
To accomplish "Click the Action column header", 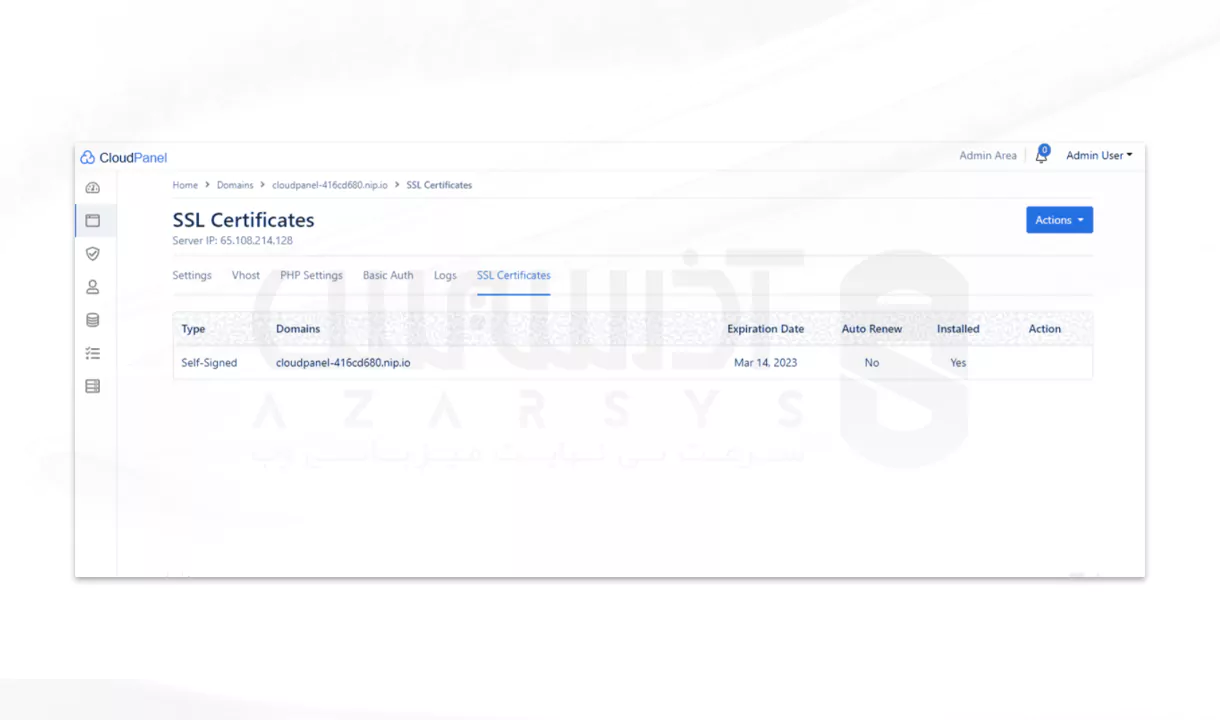I will [1045, 329].
